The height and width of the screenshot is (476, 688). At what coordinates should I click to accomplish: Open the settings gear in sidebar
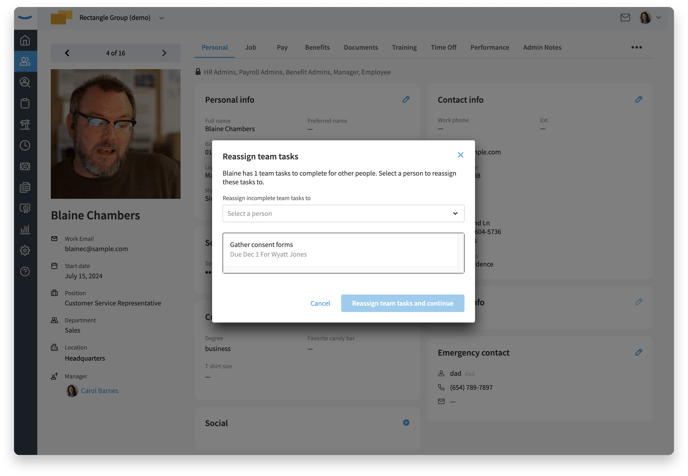coord(25,251)
